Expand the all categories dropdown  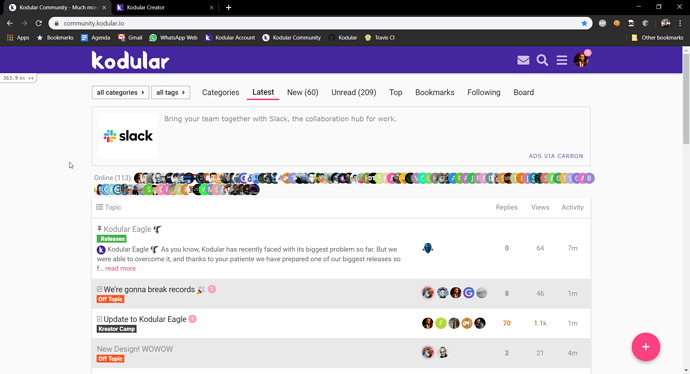click(x=121, y=92)
